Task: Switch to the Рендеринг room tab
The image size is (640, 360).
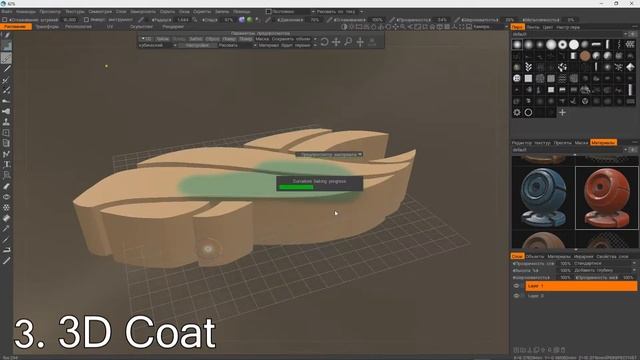Action: click(x=173, y=27)
